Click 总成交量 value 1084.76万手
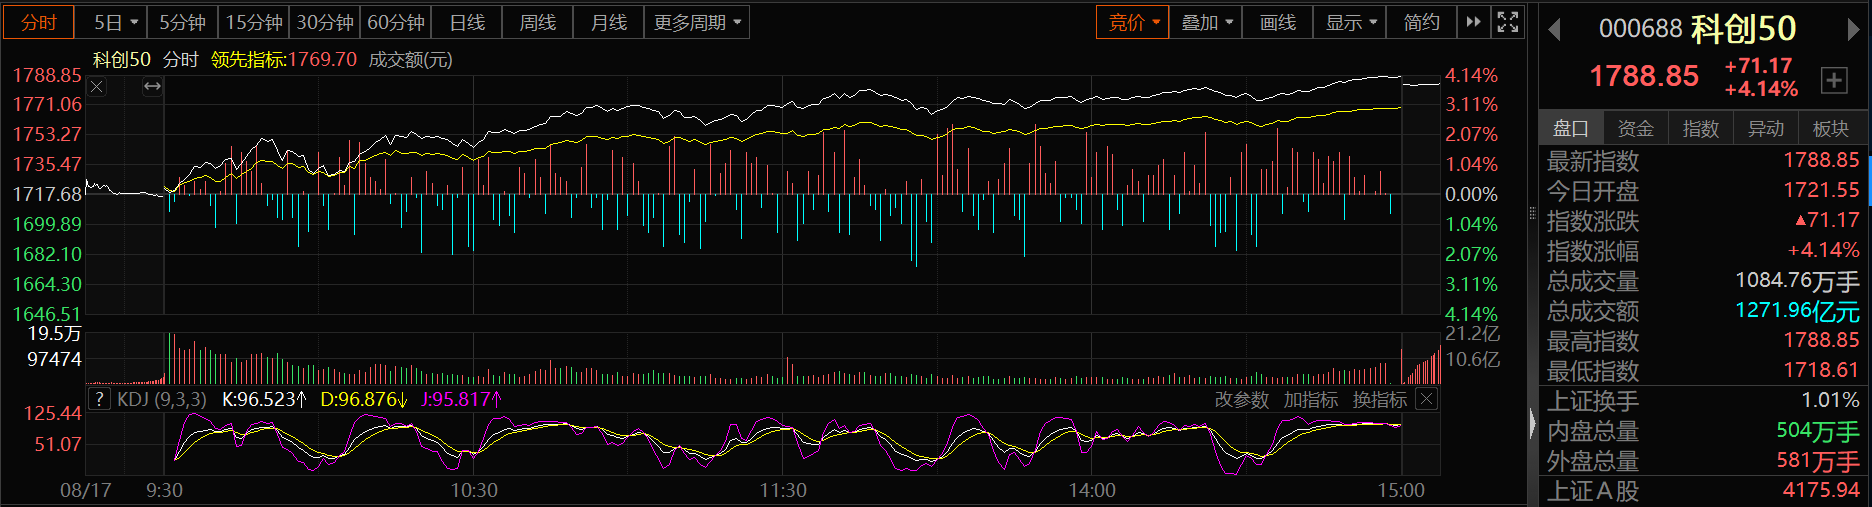Screen dimensions: 1872x507 click(1797, 281)
